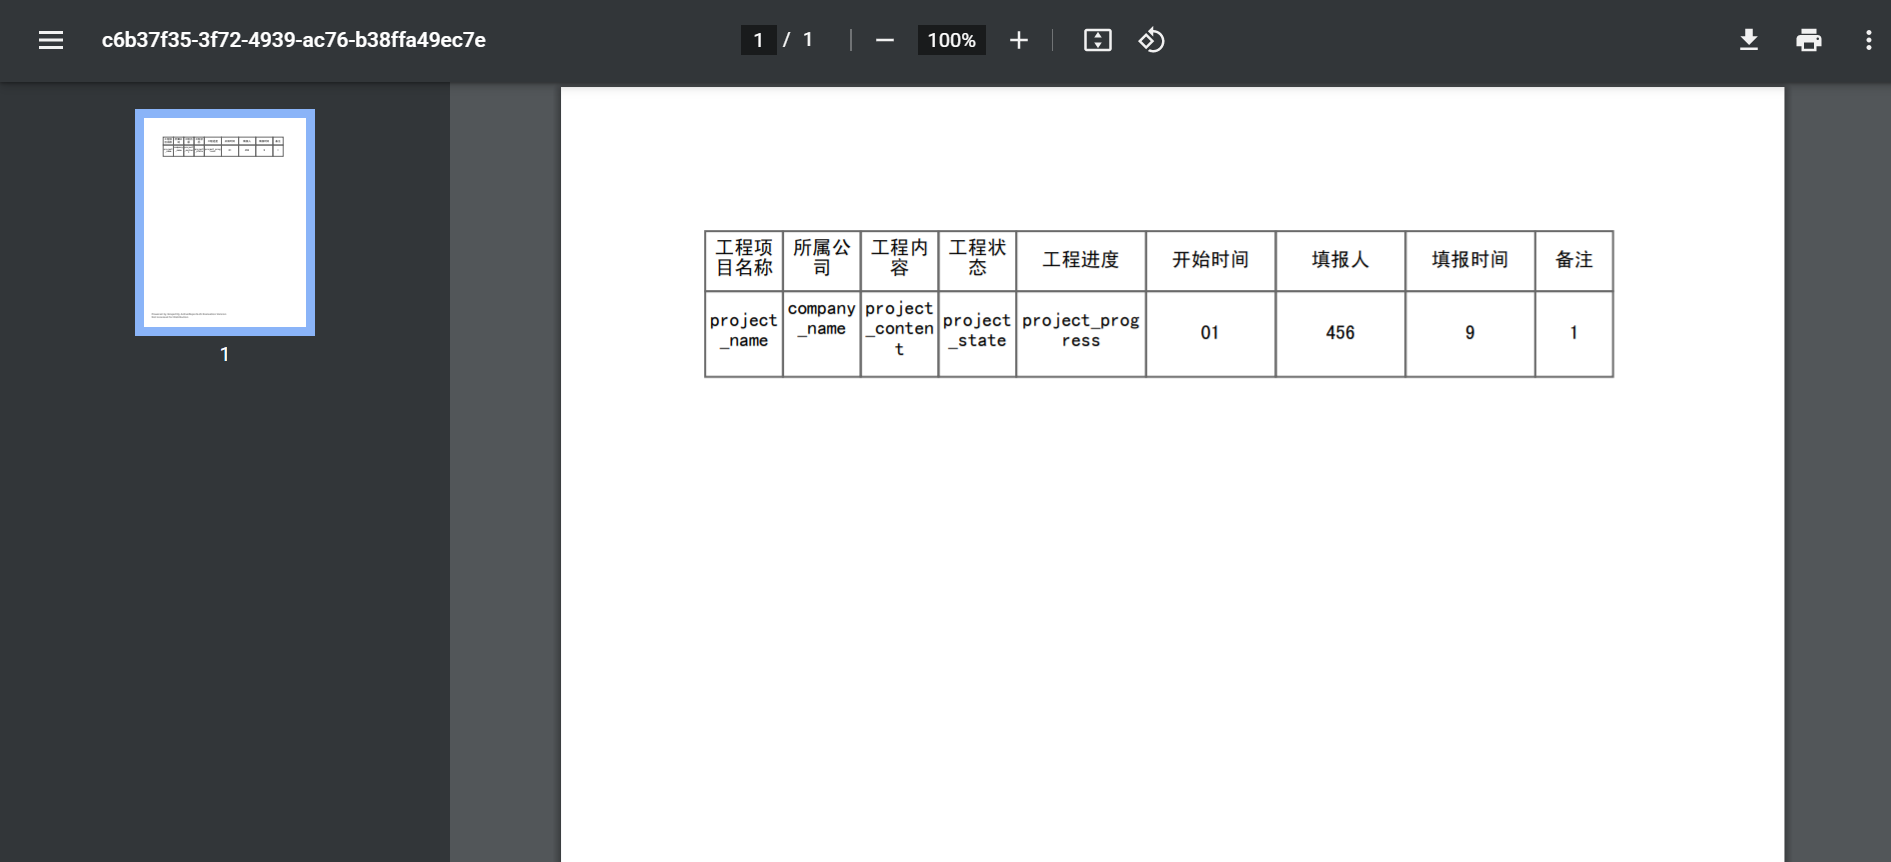Toggle the sidebar hamburger menu

(51, 40)
